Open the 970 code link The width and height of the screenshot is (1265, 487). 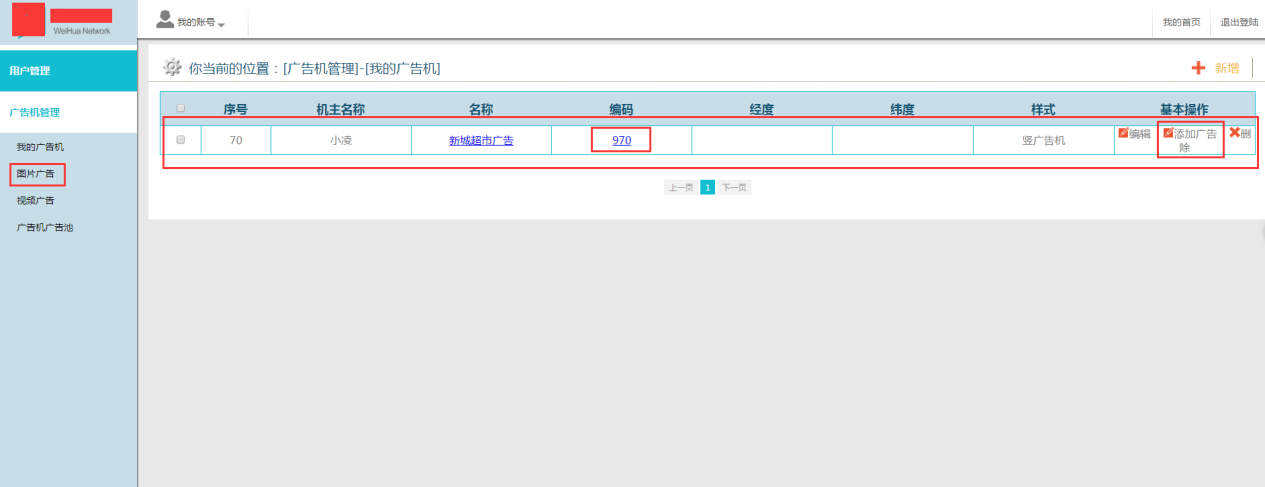(621, 141)
